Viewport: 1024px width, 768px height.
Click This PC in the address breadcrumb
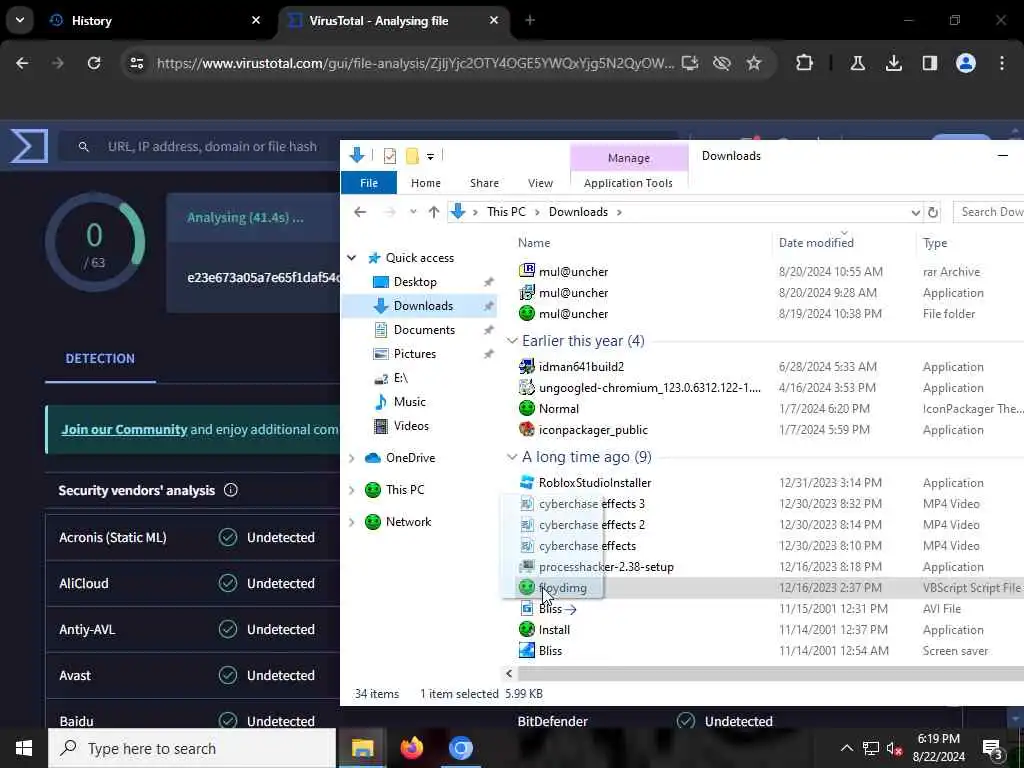click(506, 212)
